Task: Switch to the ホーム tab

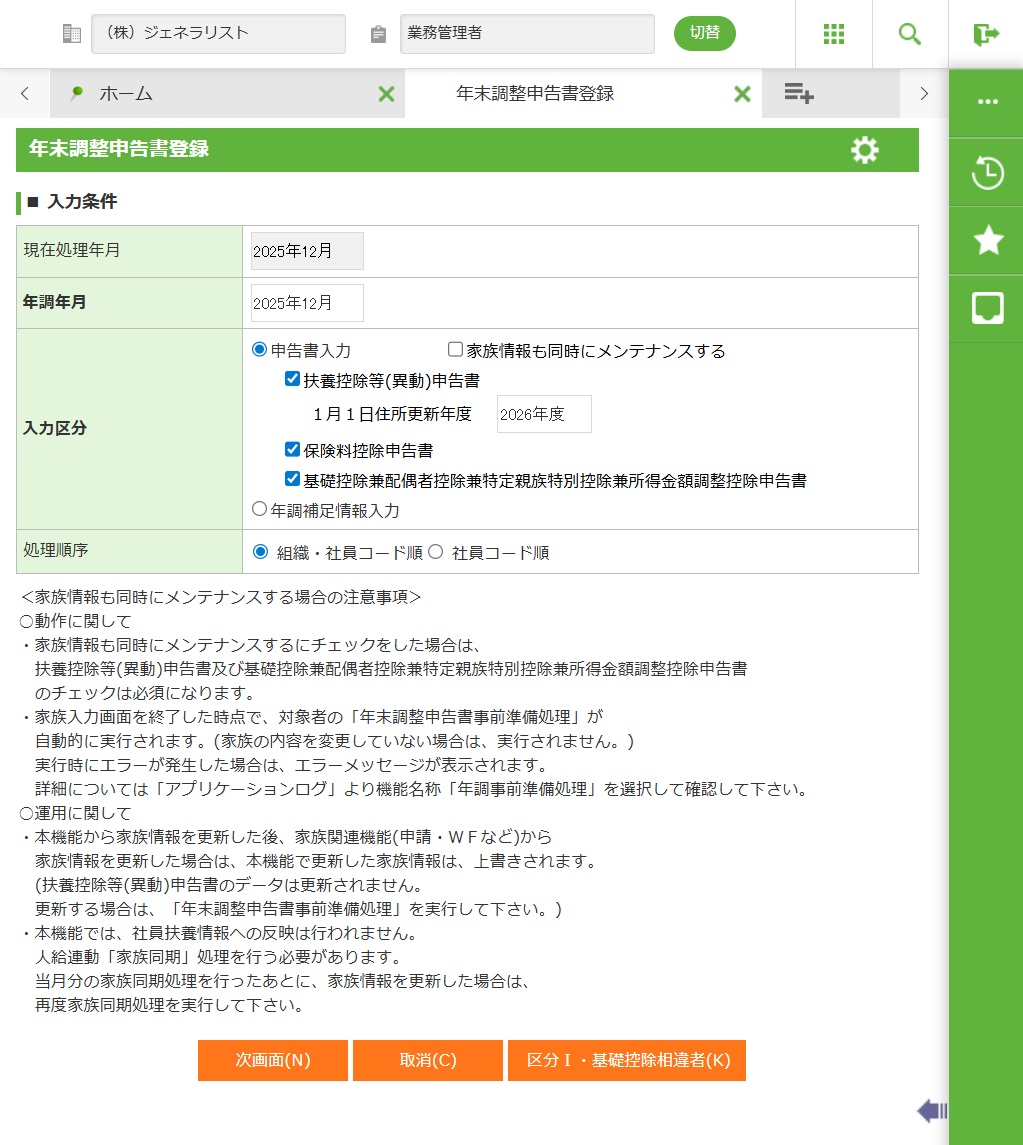Action: coord(125,94)
